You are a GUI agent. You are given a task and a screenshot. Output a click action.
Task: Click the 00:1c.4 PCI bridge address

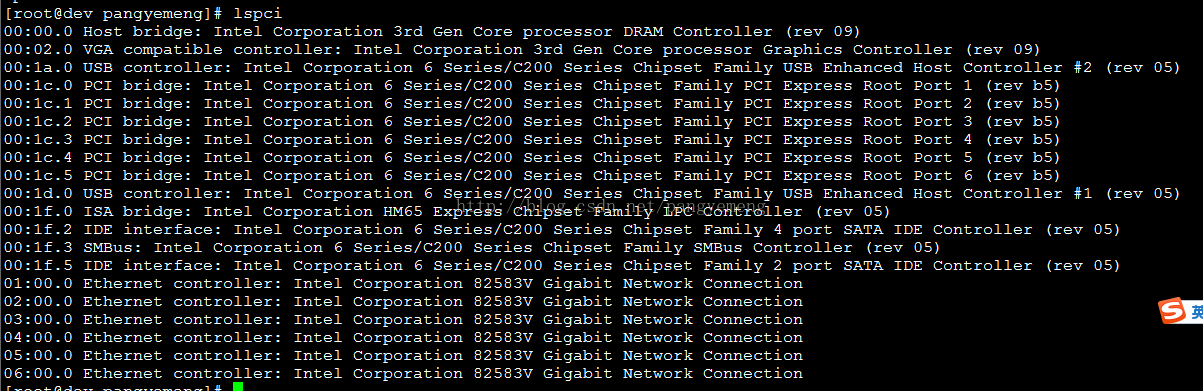point(38,158)
